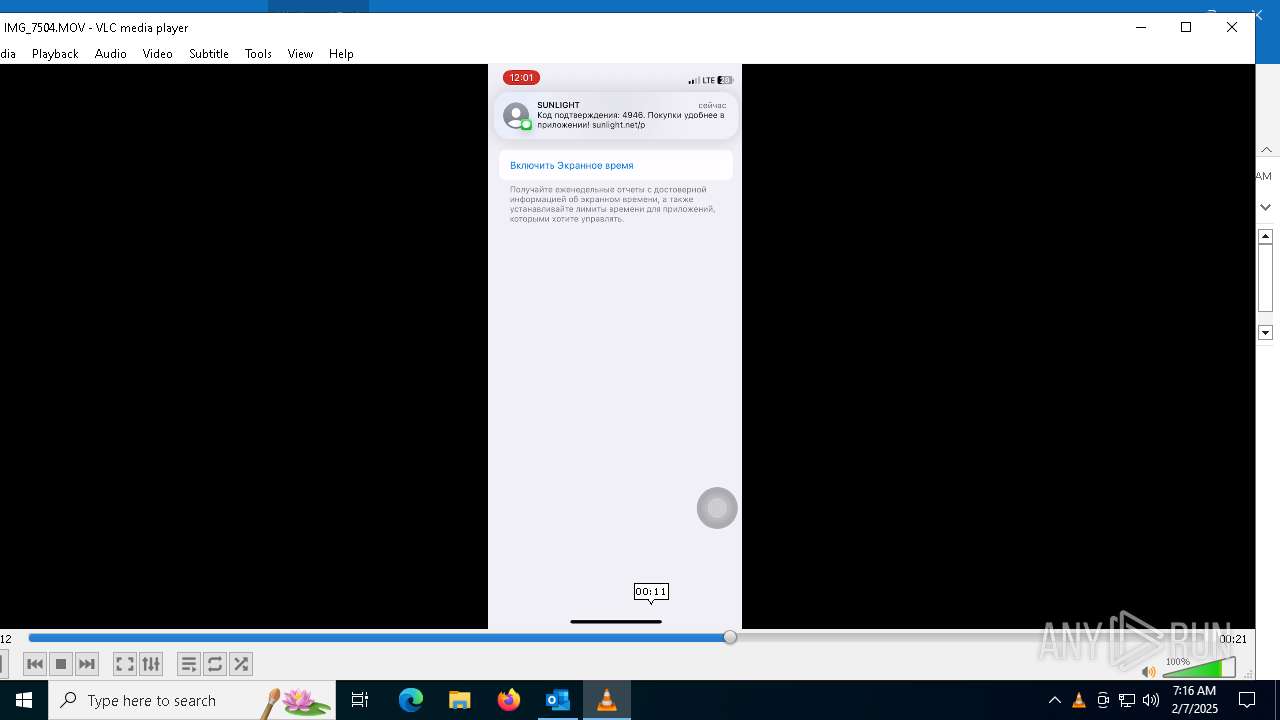Open the Windows Start menu
This screenshot has height=720, width=1280.
(24, 700)
